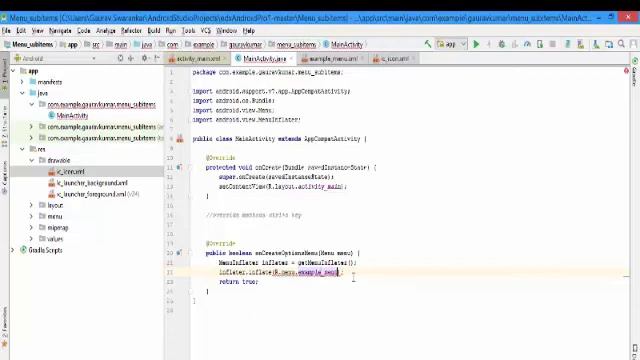Screen dimensions: 640x360
Task: Open Project panel gear settings icon
Action: pos(144,58)
